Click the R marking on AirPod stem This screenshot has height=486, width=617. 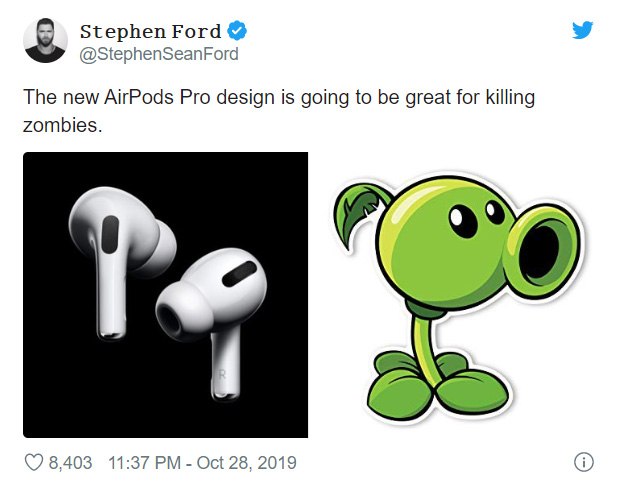222,374
